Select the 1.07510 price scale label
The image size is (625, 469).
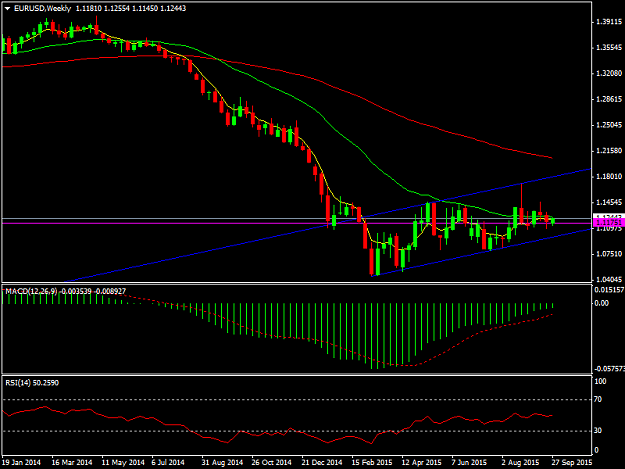tap(609, 254)
